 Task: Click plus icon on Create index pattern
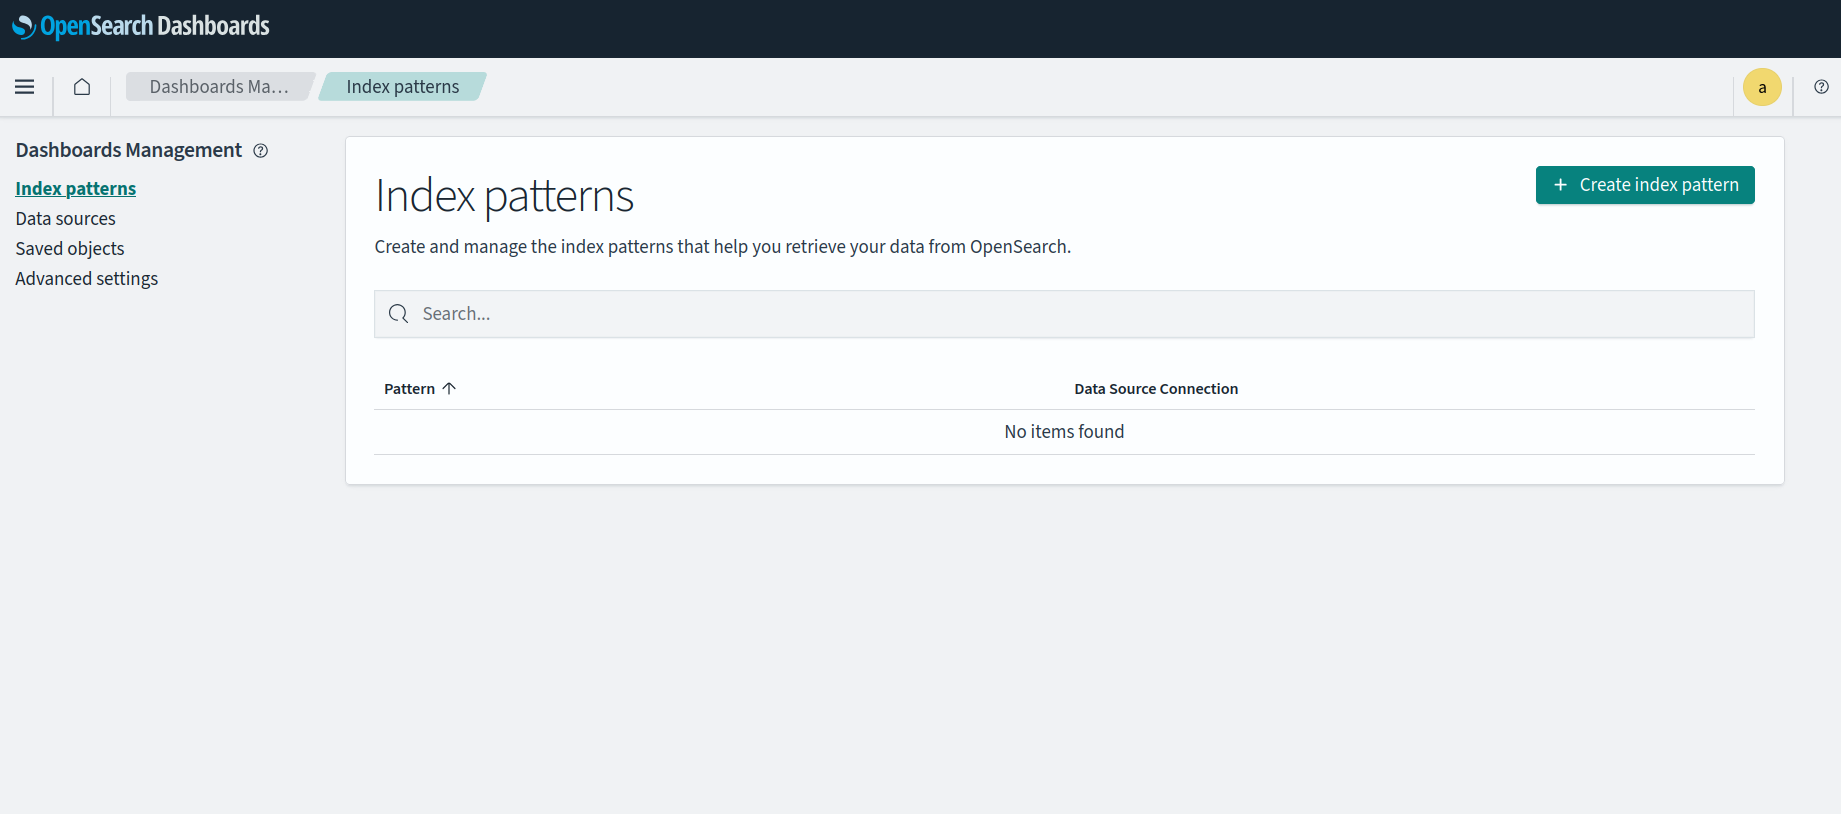(x=1560, y=185)
